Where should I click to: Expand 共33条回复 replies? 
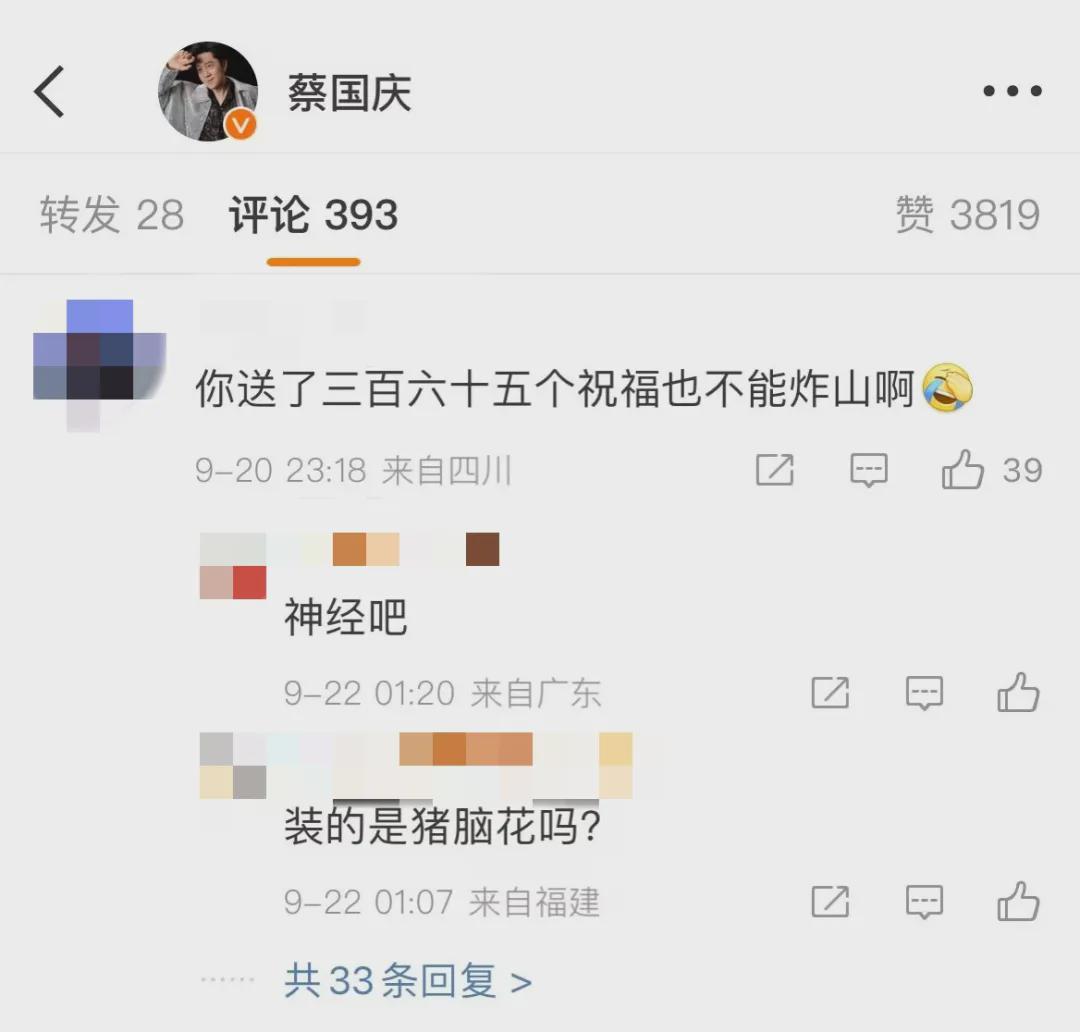coord(408,980)
